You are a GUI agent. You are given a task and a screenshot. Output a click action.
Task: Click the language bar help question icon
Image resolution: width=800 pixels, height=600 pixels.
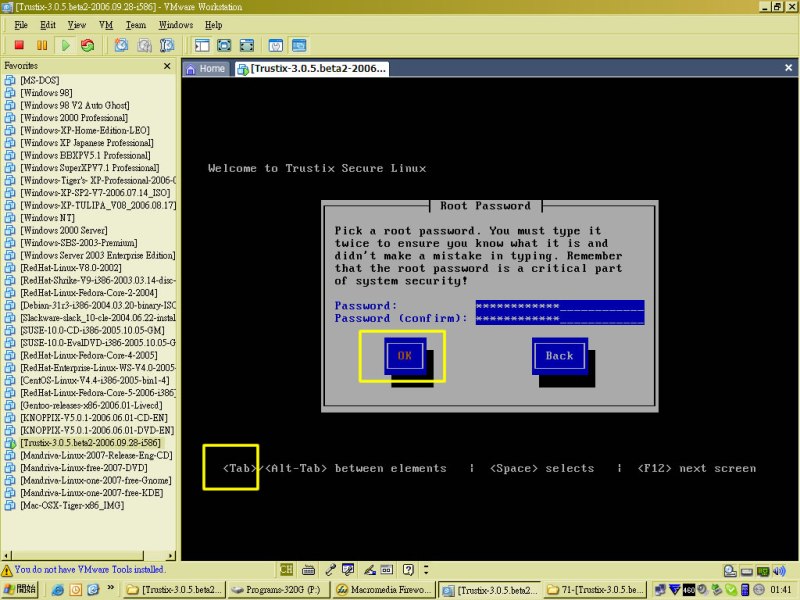click(408, 569)
